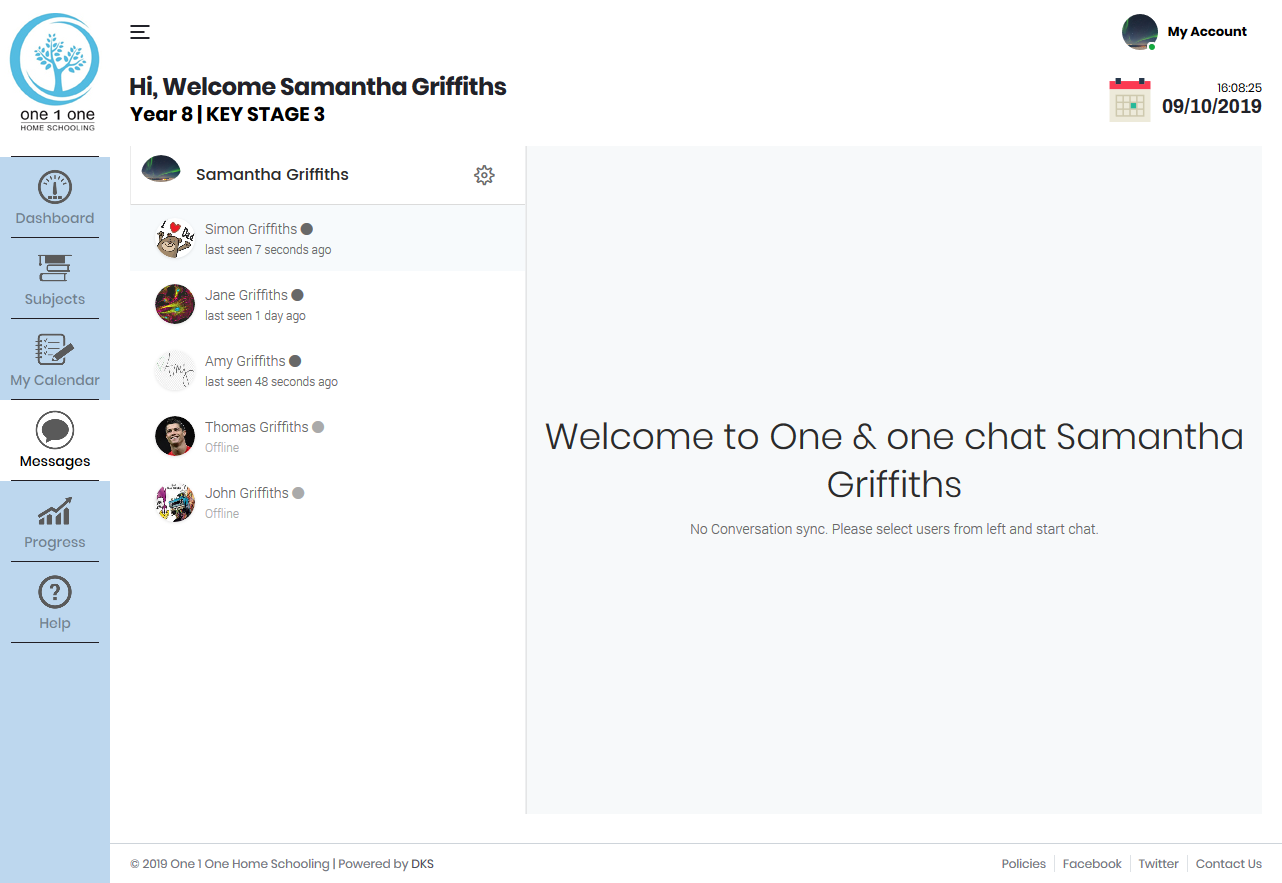Click the red calendar date icon

click(1130, 100)
